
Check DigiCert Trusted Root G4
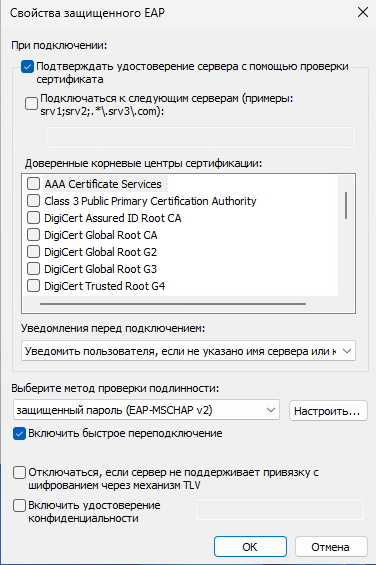(x=34, y=286)
